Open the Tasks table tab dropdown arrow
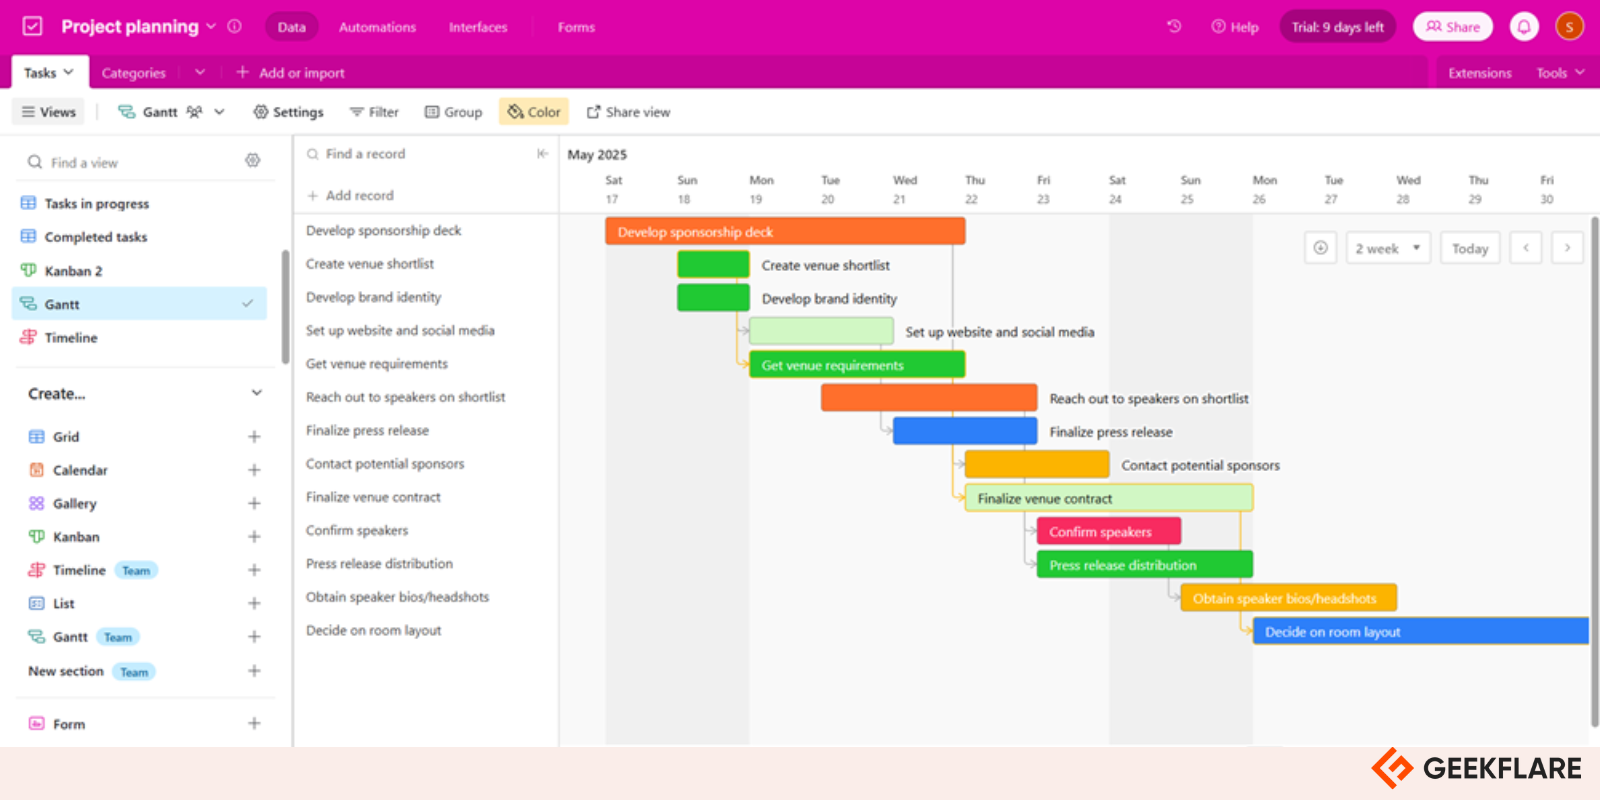The height and width of the screenshot is (800, 1600). [x=69, y=72]
